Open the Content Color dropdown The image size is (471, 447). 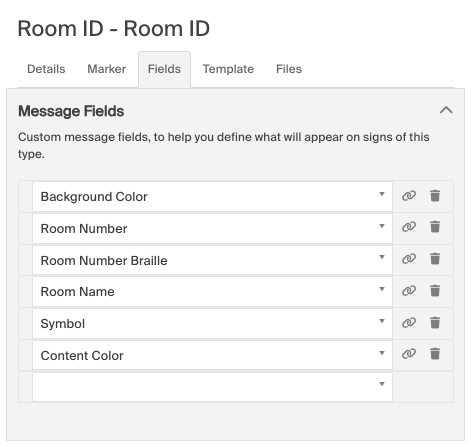pyautogui.click(x=212, y=355)
